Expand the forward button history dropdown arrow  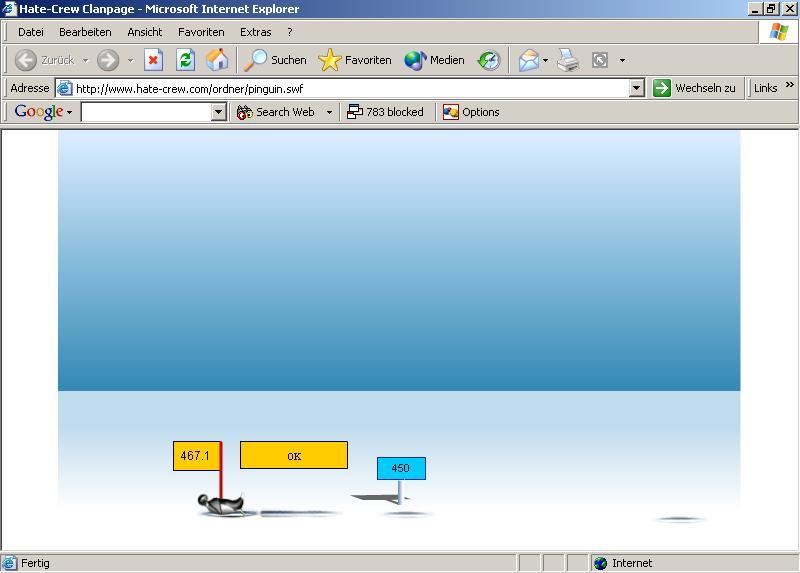click(131, 60)
